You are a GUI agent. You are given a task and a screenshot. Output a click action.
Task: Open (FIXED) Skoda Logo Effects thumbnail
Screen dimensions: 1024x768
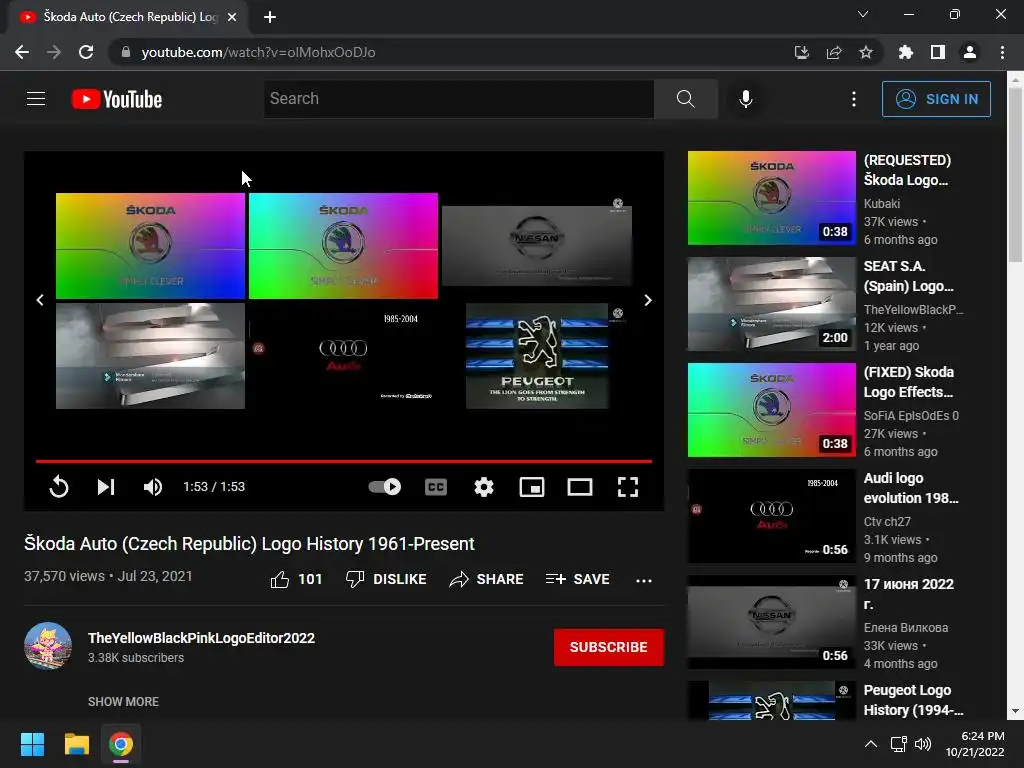(772, 410)
